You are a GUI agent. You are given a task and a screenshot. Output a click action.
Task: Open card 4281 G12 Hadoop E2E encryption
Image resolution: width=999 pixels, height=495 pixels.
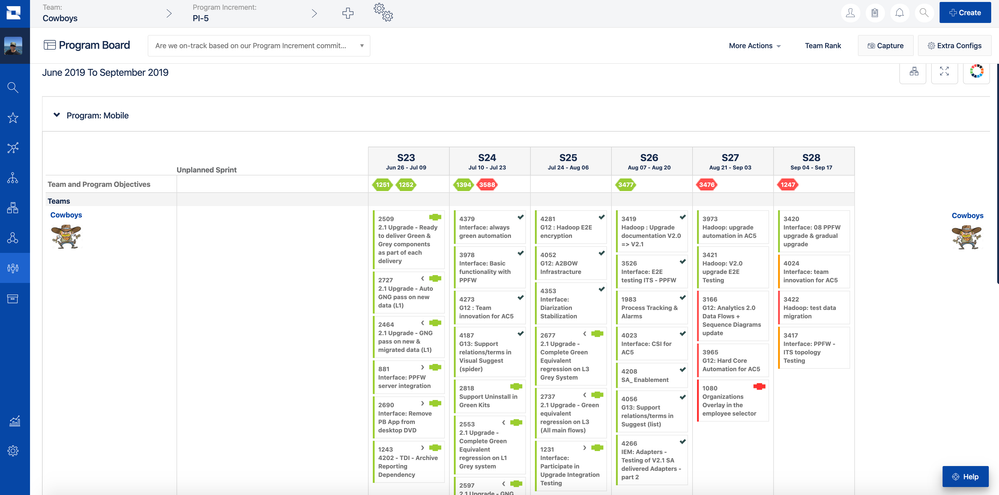point(571,227)
